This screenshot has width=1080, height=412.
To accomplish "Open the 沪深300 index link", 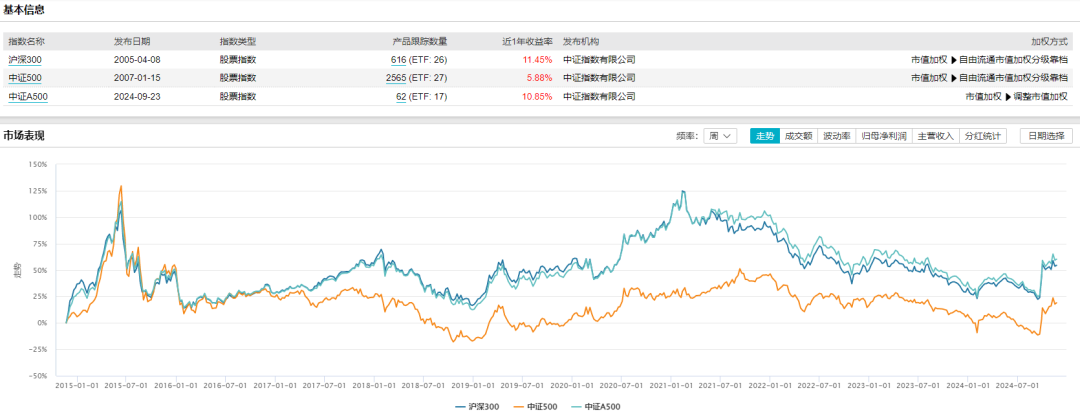I will 24,59.
